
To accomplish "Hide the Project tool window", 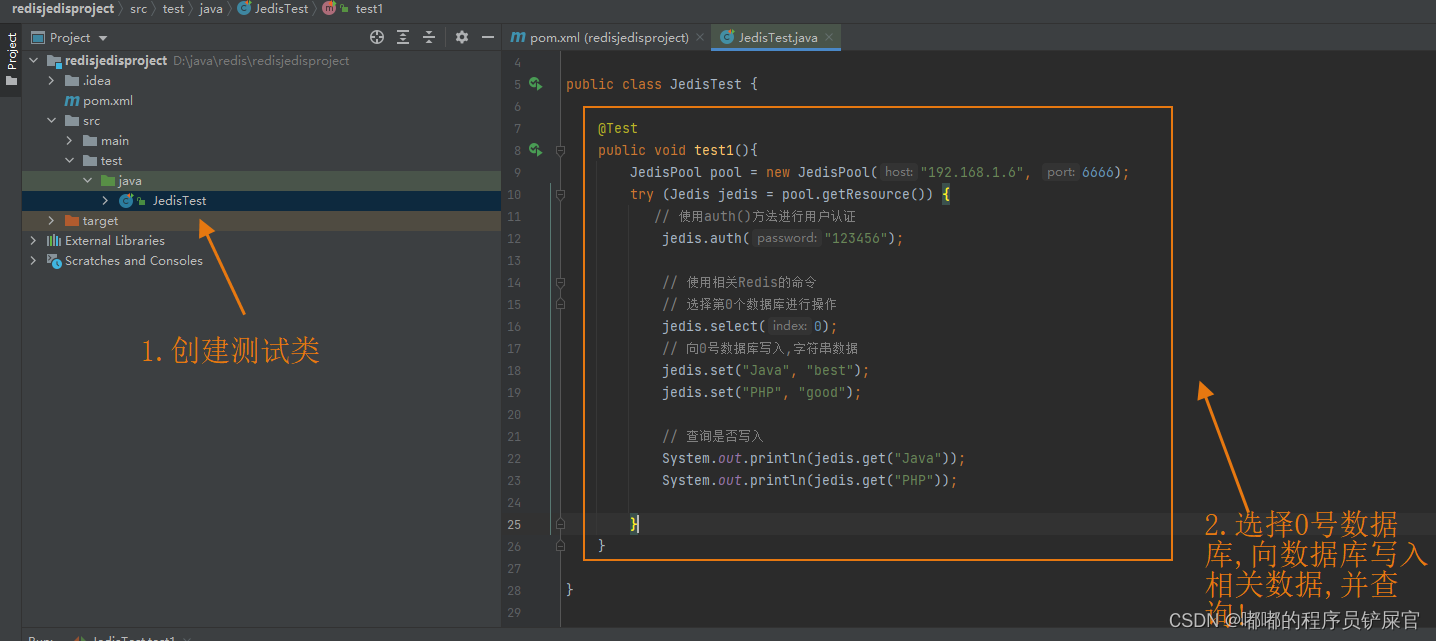I will point(488,37).
